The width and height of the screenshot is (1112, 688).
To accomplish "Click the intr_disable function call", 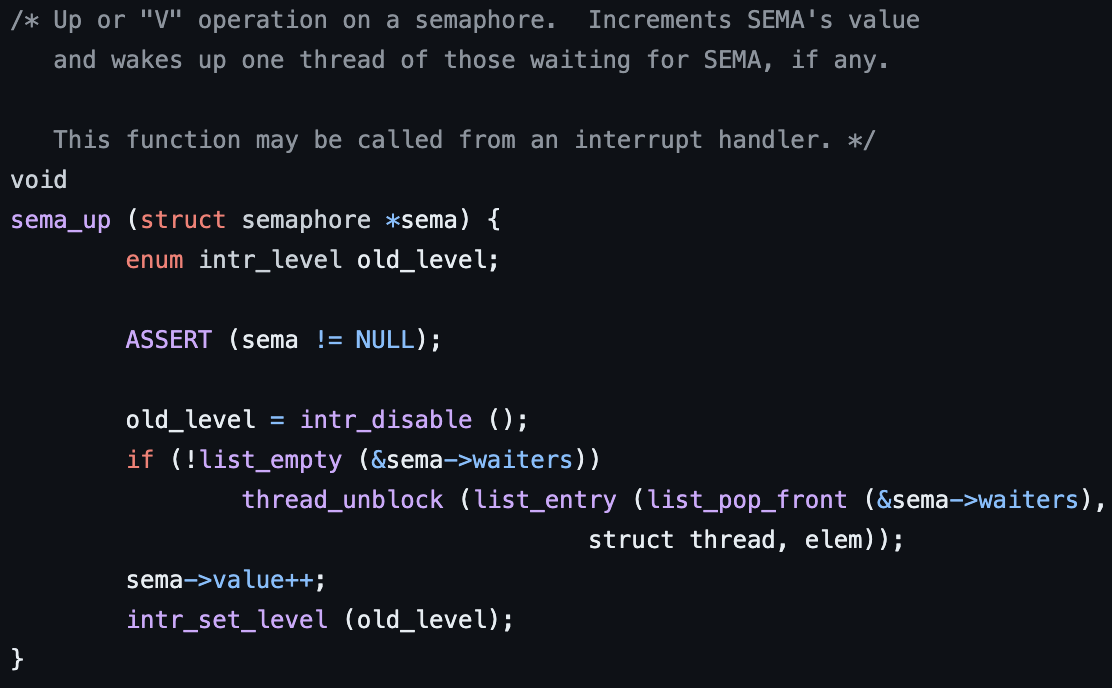I will point(386,420).
